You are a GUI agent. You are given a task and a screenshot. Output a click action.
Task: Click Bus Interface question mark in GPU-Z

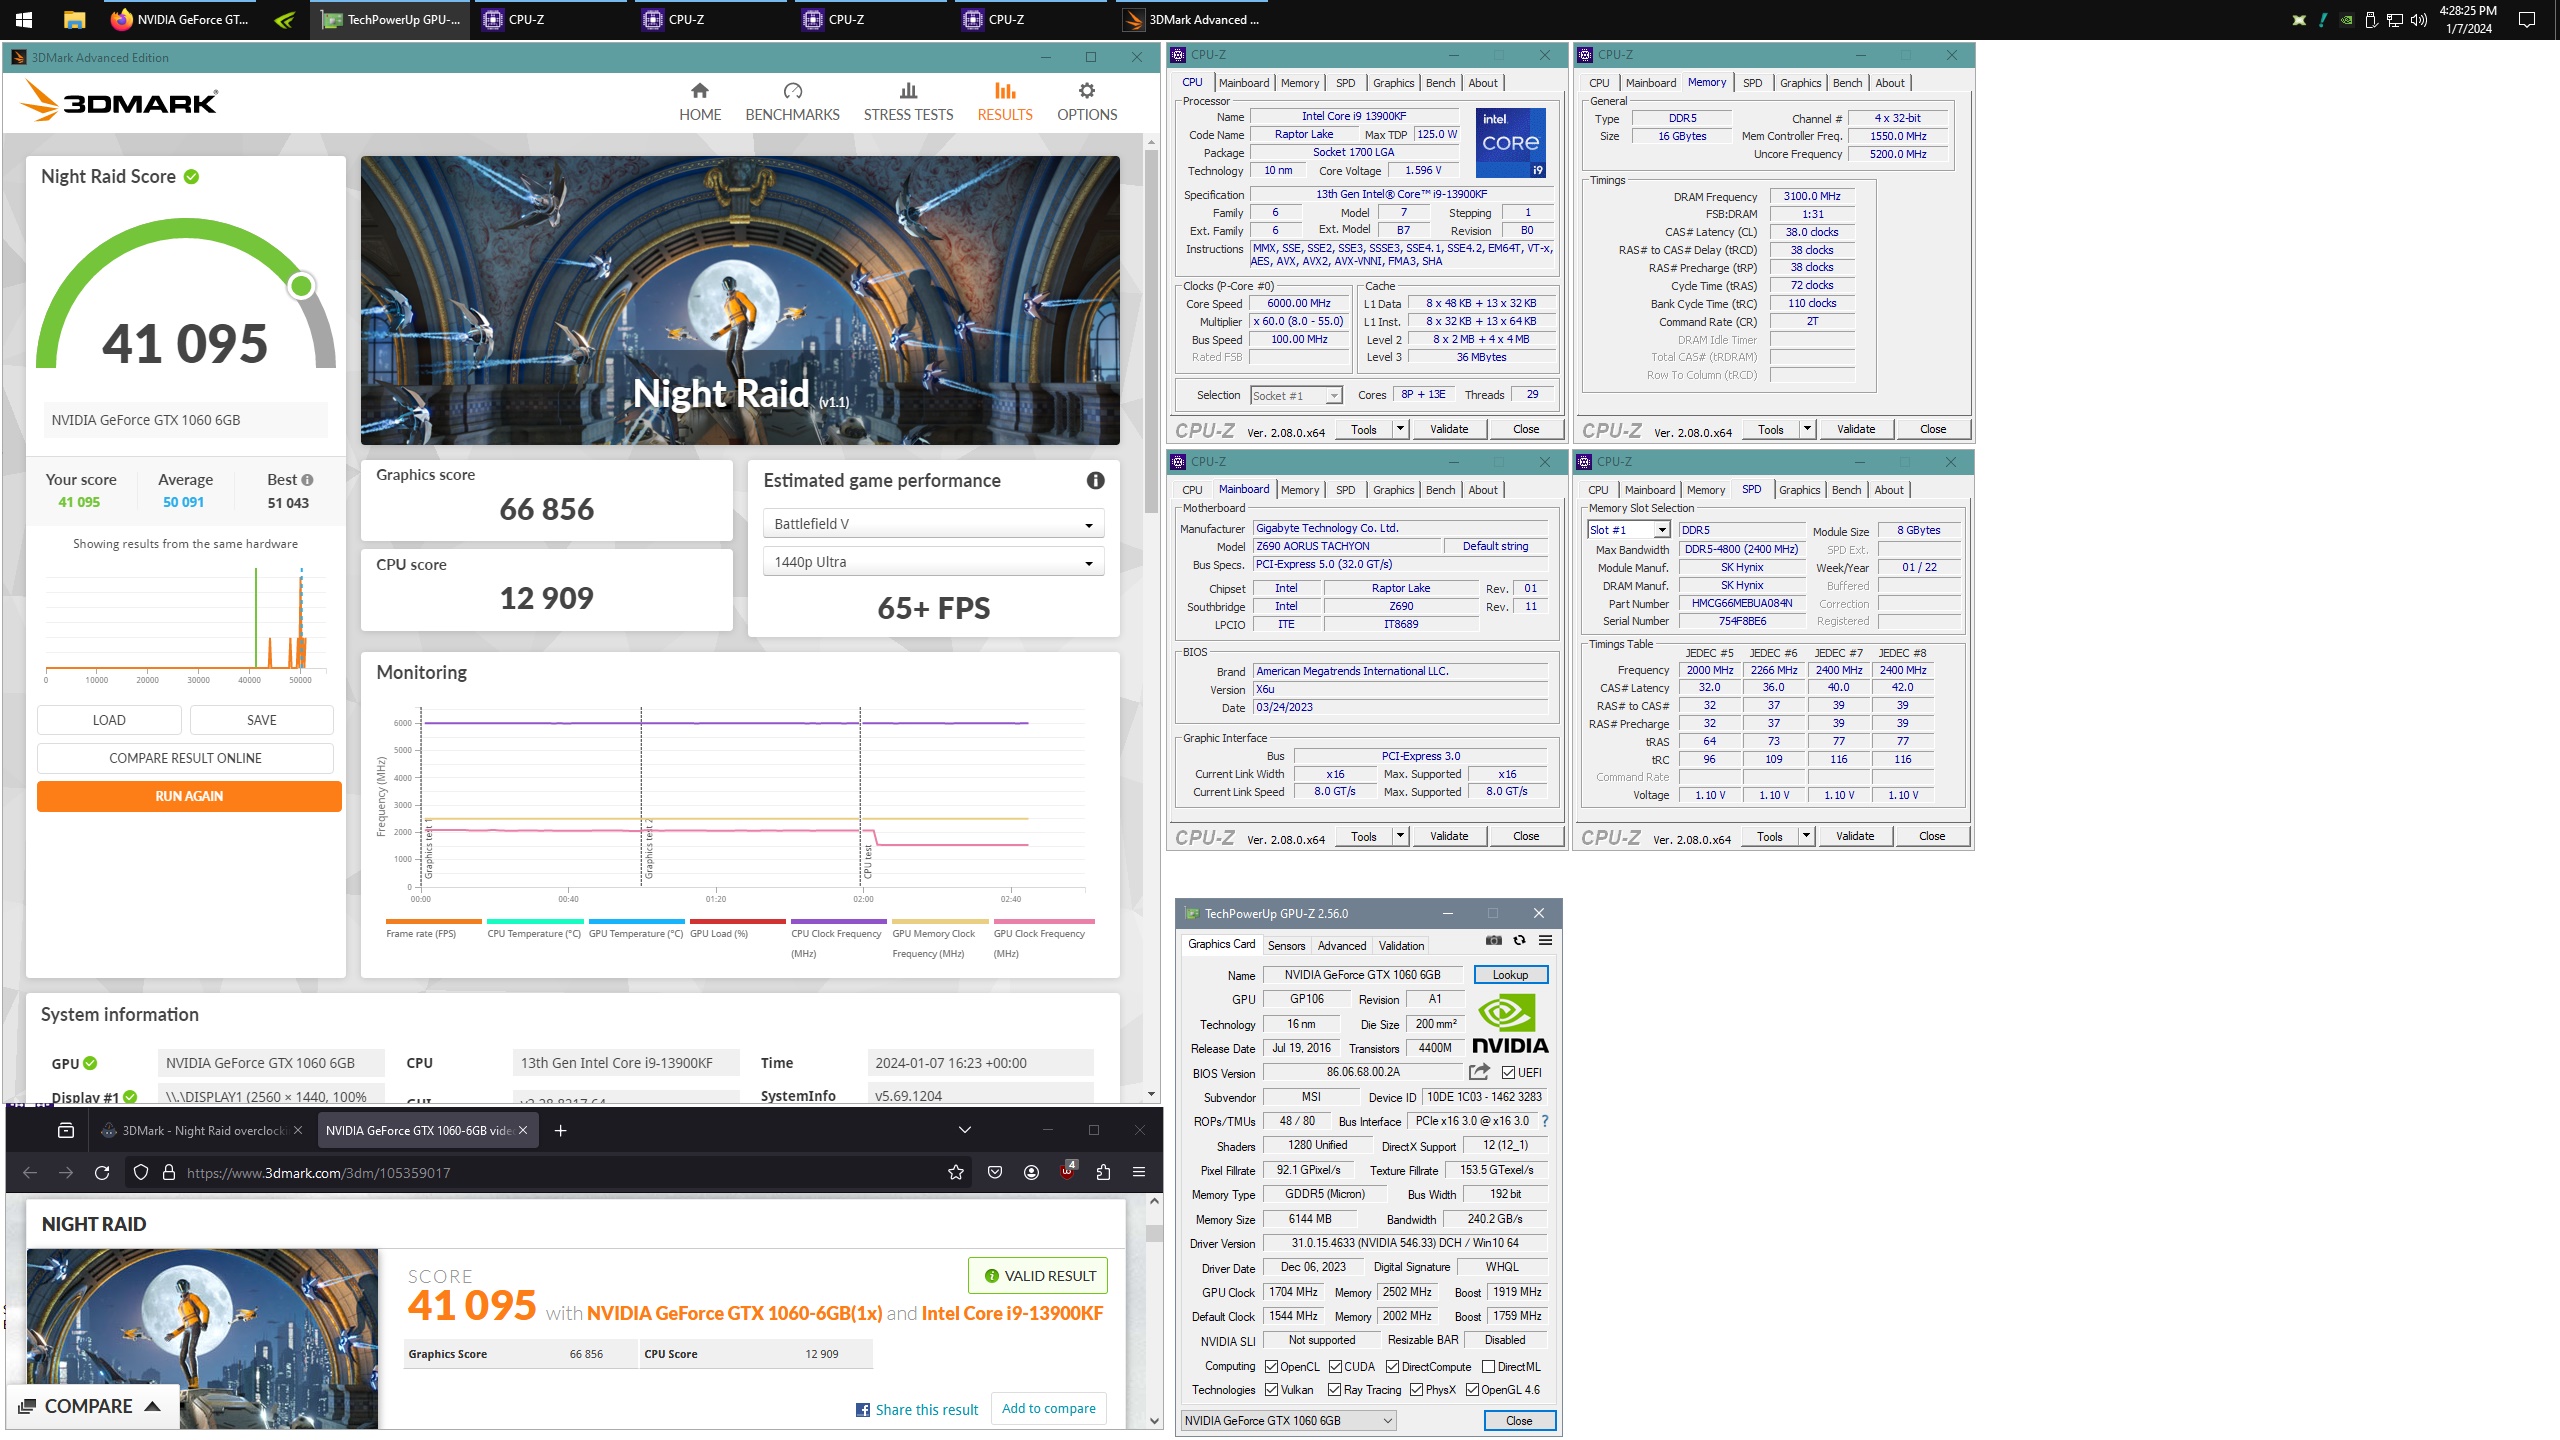click(x=1545, y=1121)
